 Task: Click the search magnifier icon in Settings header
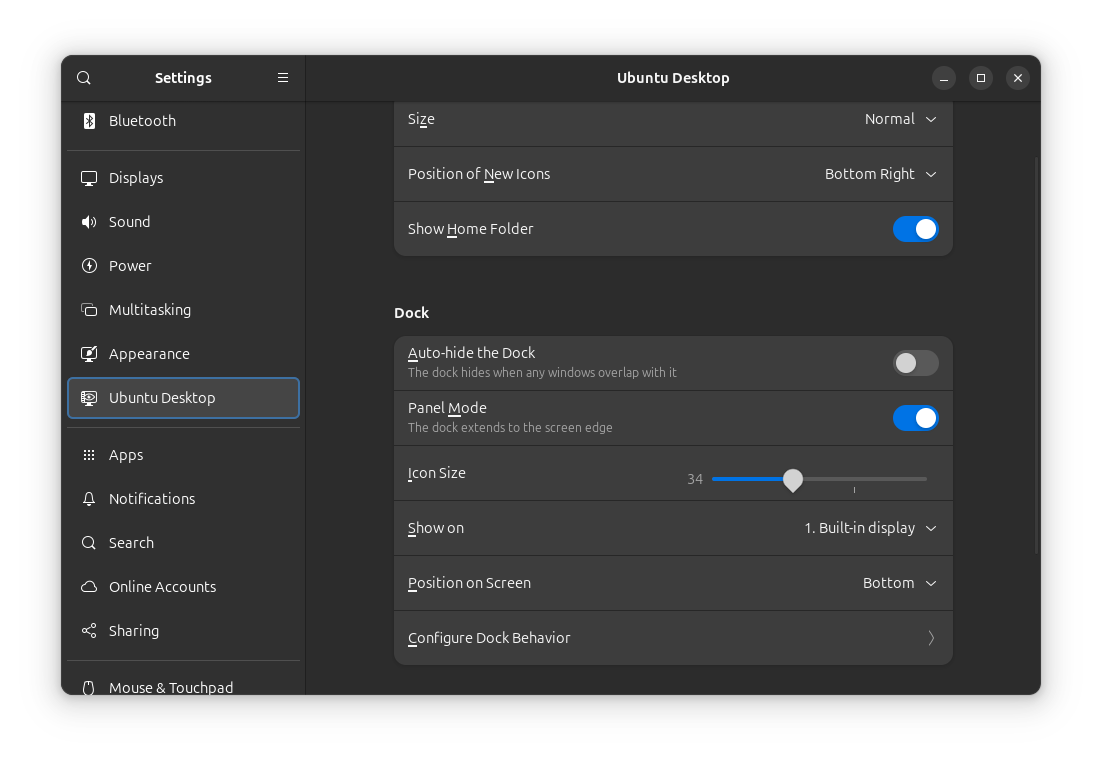tap(84, 78)
